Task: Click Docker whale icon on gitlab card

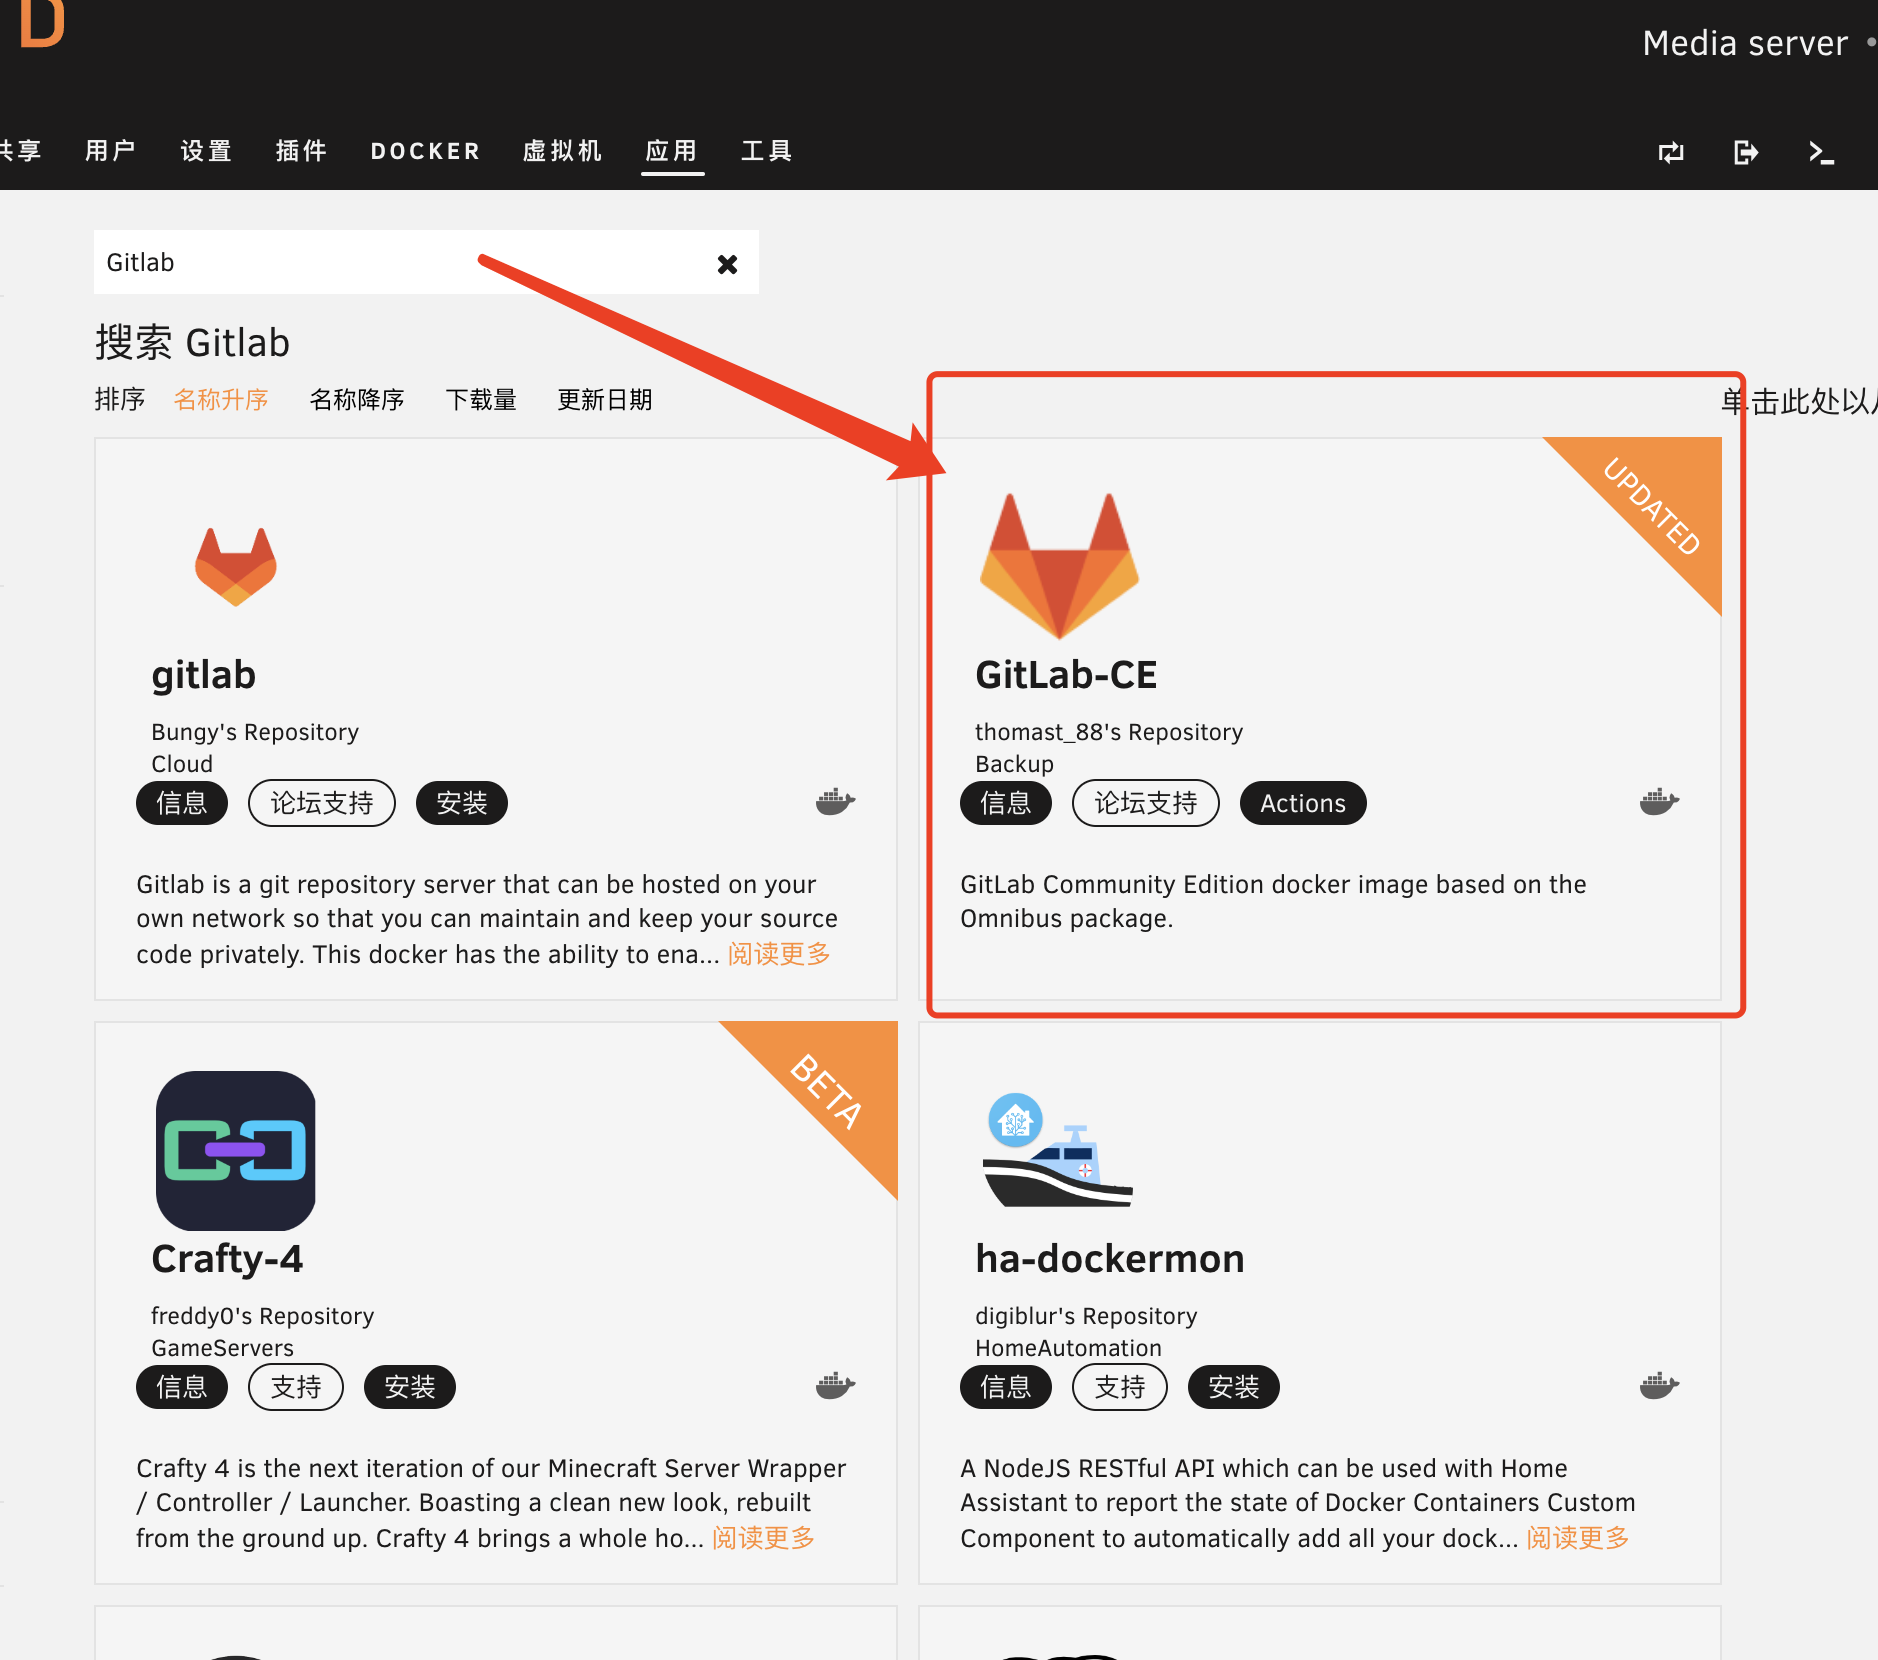Action: (x=835, y=802)
